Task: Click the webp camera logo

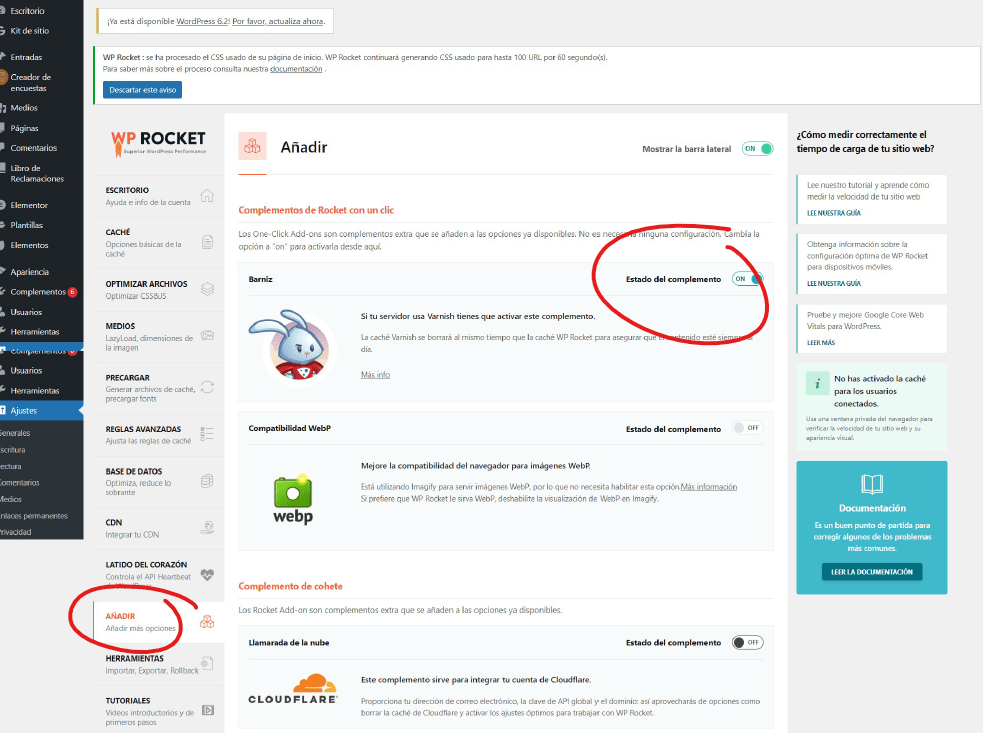Action: pyautogui.click(x=293, y=500)
